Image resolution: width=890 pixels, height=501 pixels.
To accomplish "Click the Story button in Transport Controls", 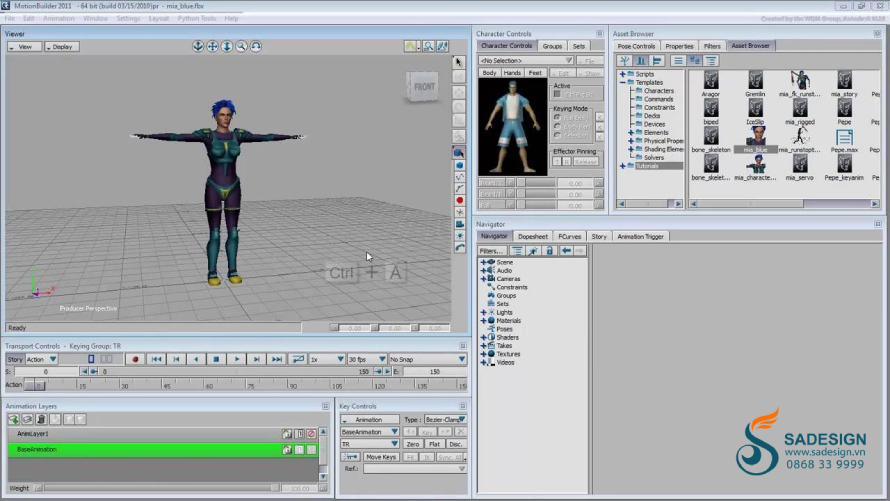I will (x=15, y=359).
